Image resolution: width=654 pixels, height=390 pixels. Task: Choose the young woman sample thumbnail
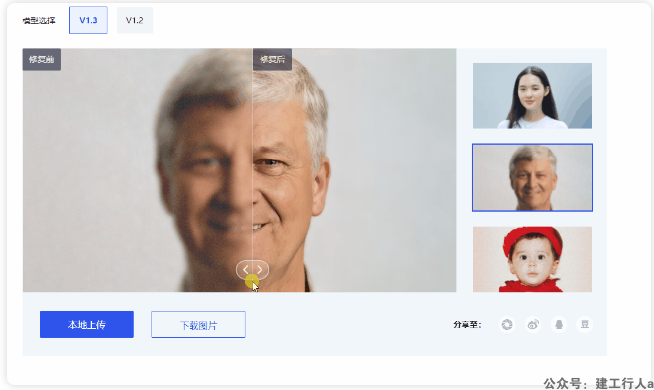(532, 96)
